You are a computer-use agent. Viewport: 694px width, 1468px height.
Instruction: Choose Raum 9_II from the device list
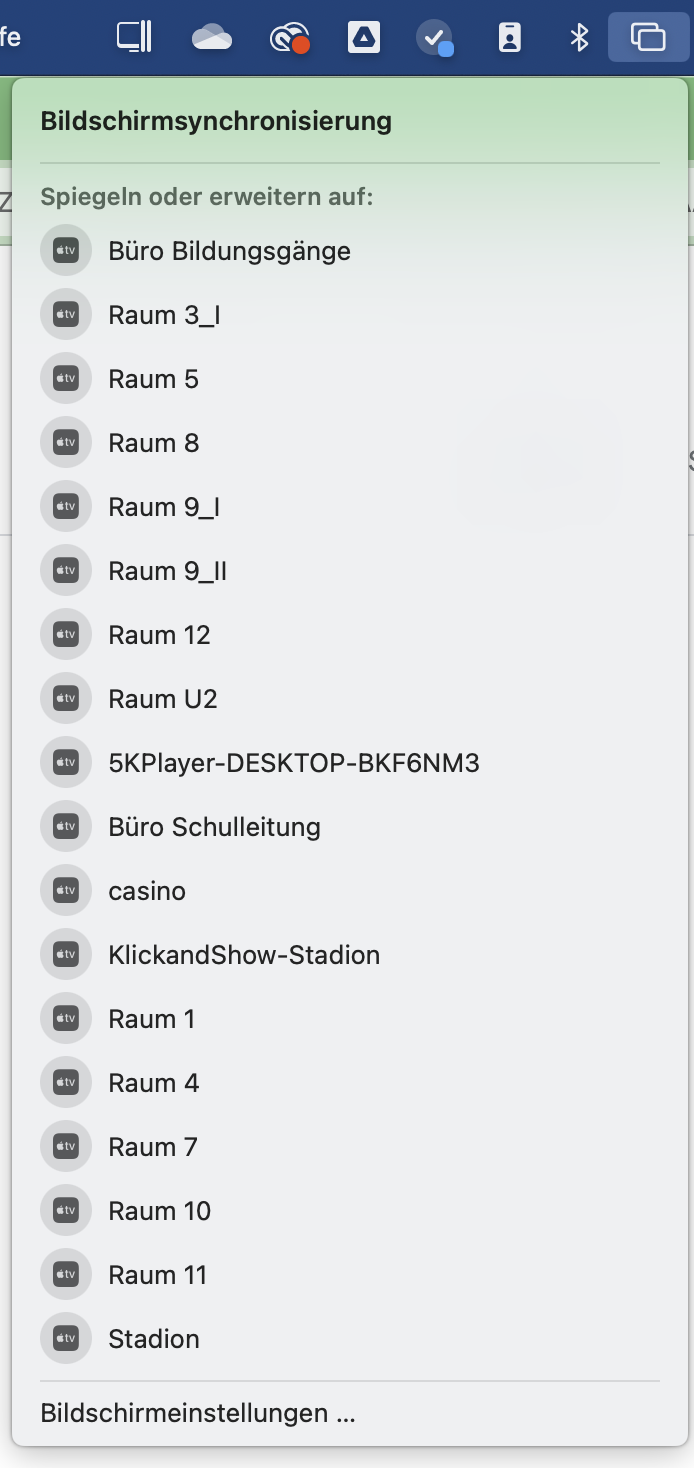[167, 571]
